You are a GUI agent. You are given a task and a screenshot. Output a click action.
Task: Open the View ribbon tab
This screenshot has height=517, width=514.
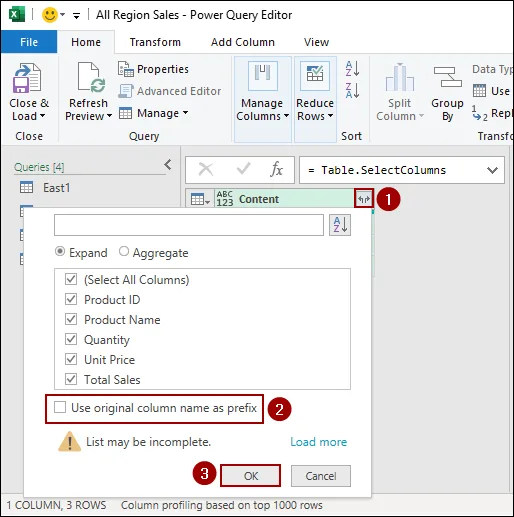pyautogui.click(x=316, y=42)
